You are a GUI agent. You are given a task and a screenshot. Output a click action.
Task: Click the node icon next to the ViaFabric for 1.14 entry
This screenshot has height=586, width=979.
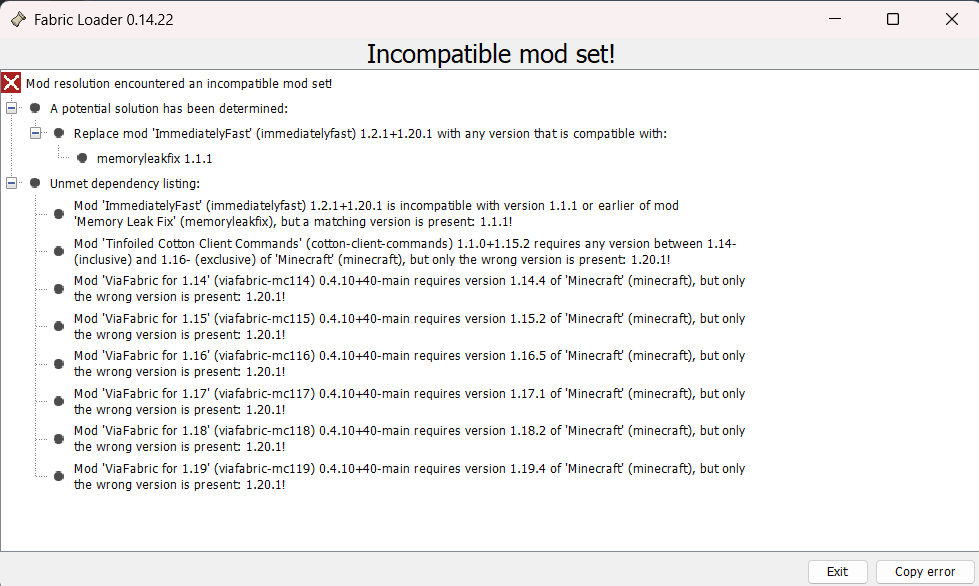pos(57,287)
